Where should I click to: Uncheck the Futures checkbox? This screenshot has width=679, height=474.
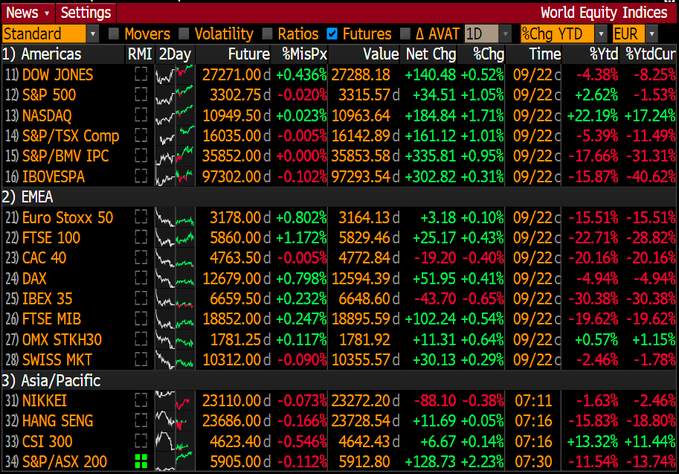point(332,34)
